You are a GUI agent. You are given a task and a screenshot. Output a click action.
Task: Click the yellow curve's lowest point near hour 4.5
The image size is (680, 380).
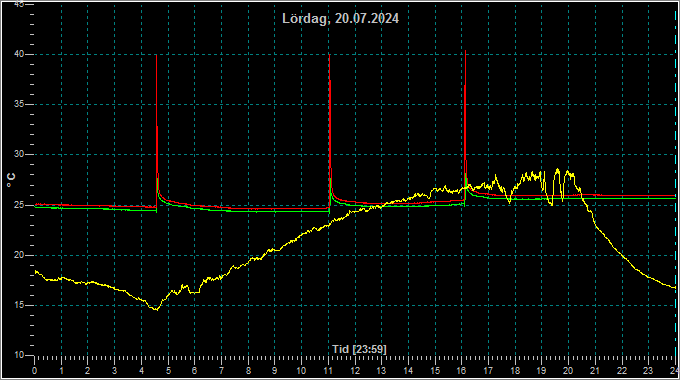[x=156, y=310]
